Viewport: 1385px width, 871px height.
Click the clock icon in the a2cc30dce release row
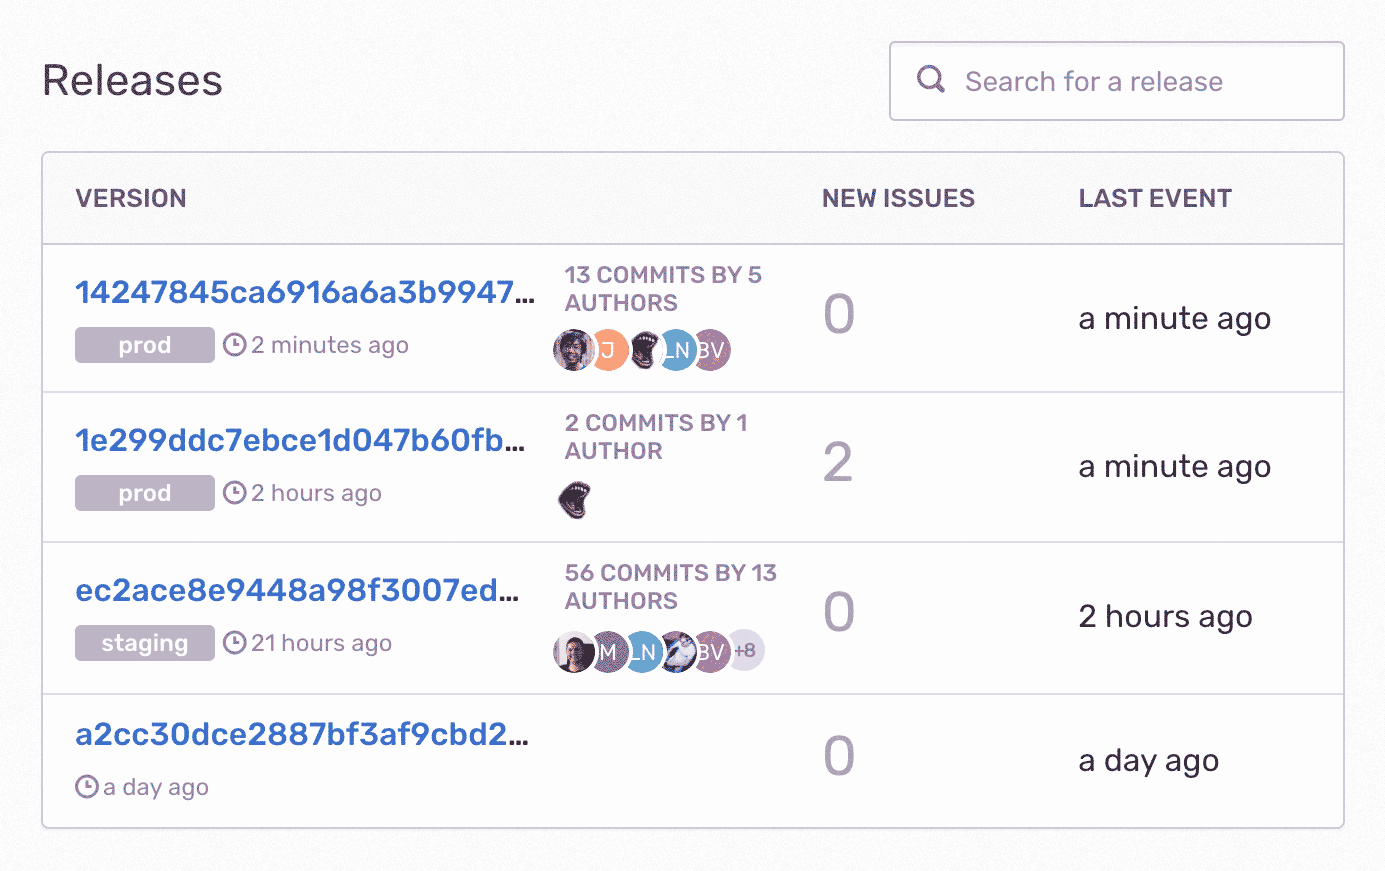[87, 787]
